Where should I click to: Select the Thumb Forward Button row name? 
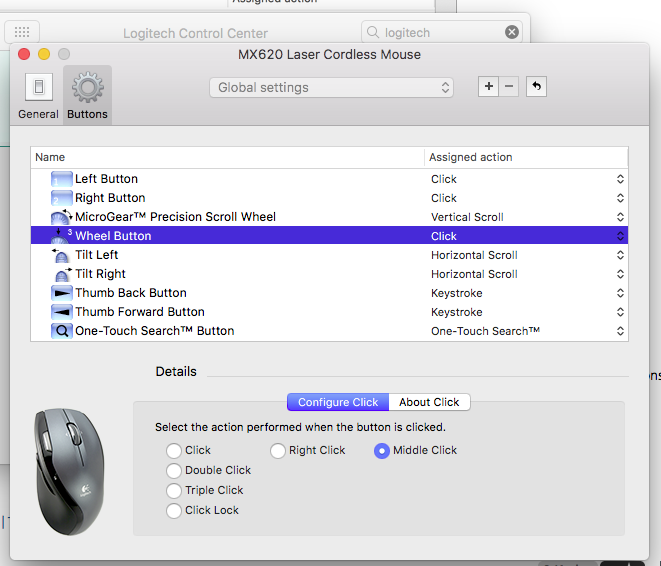pos(140,312)
